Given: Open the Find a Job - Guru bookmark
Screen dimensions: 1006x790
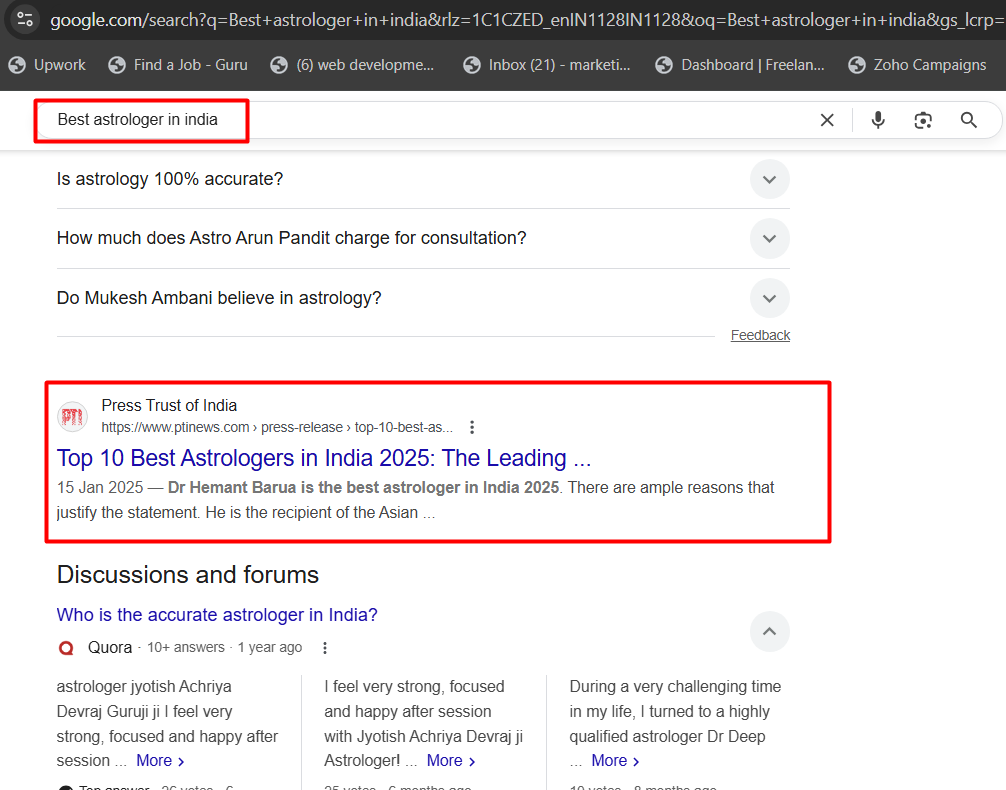Looking at the screenshot, I should [178, 65].
